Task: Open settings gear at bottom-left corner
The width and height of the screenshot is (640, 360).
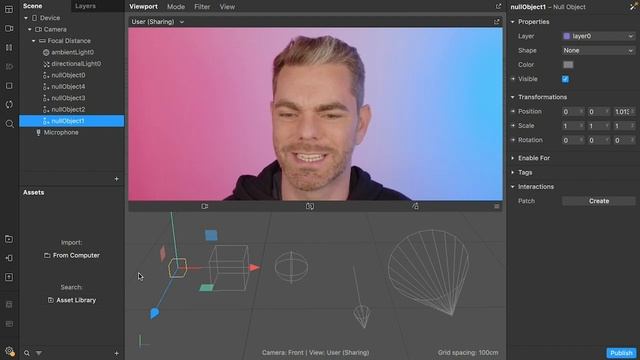Action: [9, 351]
